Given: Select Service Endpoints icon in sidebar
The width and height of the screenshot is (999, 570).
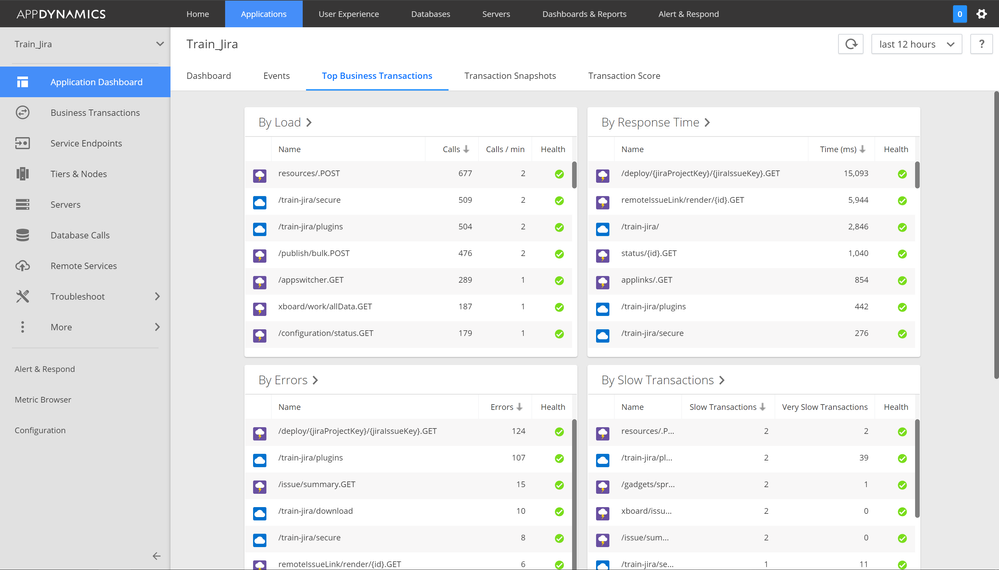Looking at the screenshot, I should click(x=22, y=143).
